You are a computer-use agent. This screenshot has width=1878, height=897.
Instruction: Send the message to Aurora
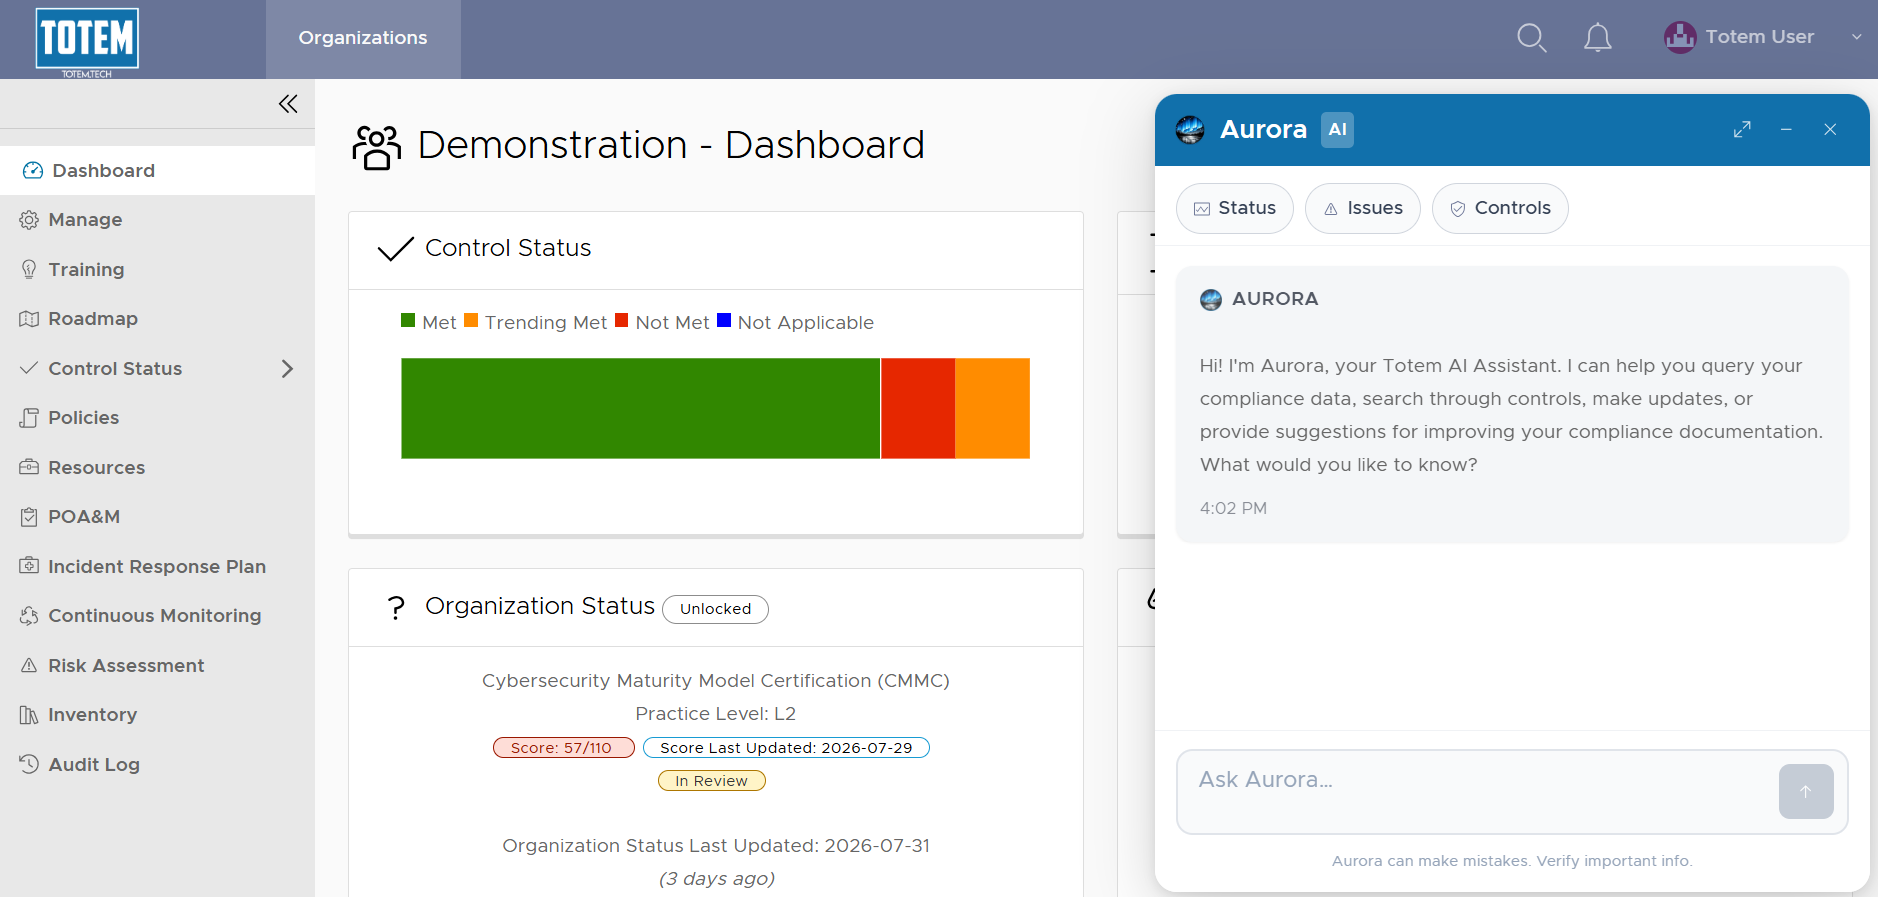(1806, 792)
